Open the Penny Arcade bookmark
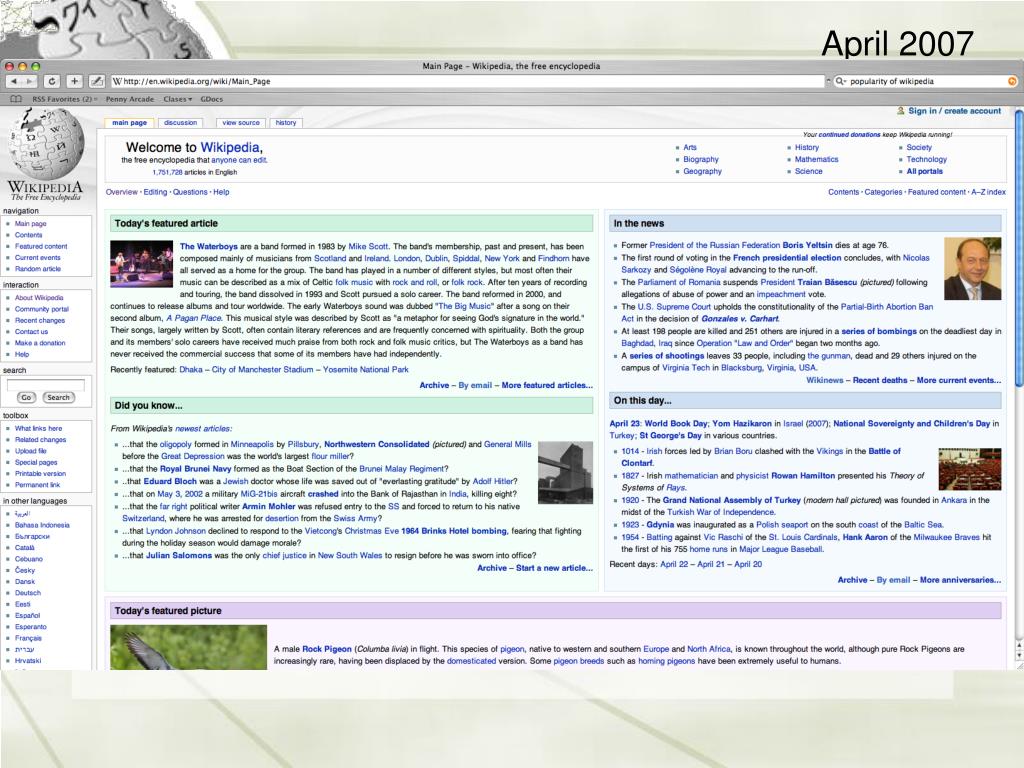The height and width of the screenshot is (768, 1024). pos(130,99)
